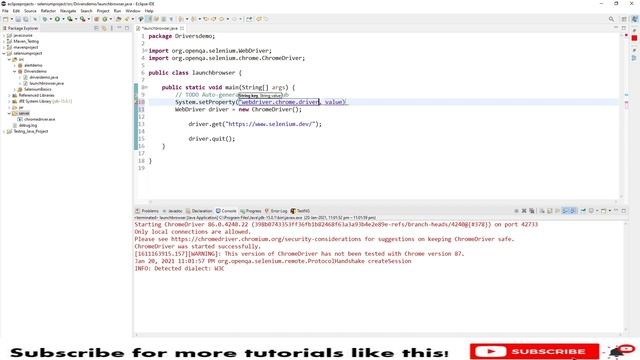Click the chromedriver.chromium.org link in Console
The image size is (640, 360).
[266, 239]
